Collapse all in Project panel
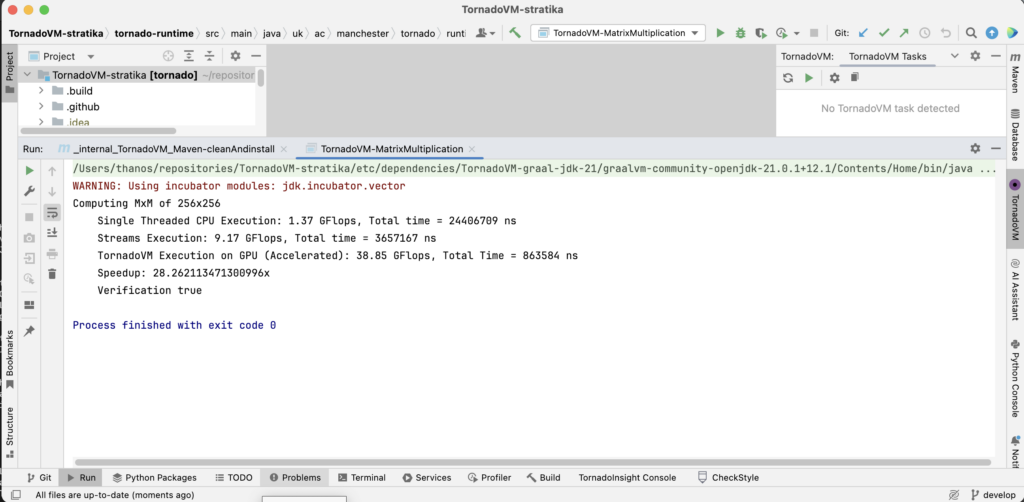This screenshot has width=1024, height=502. [209, 56]
